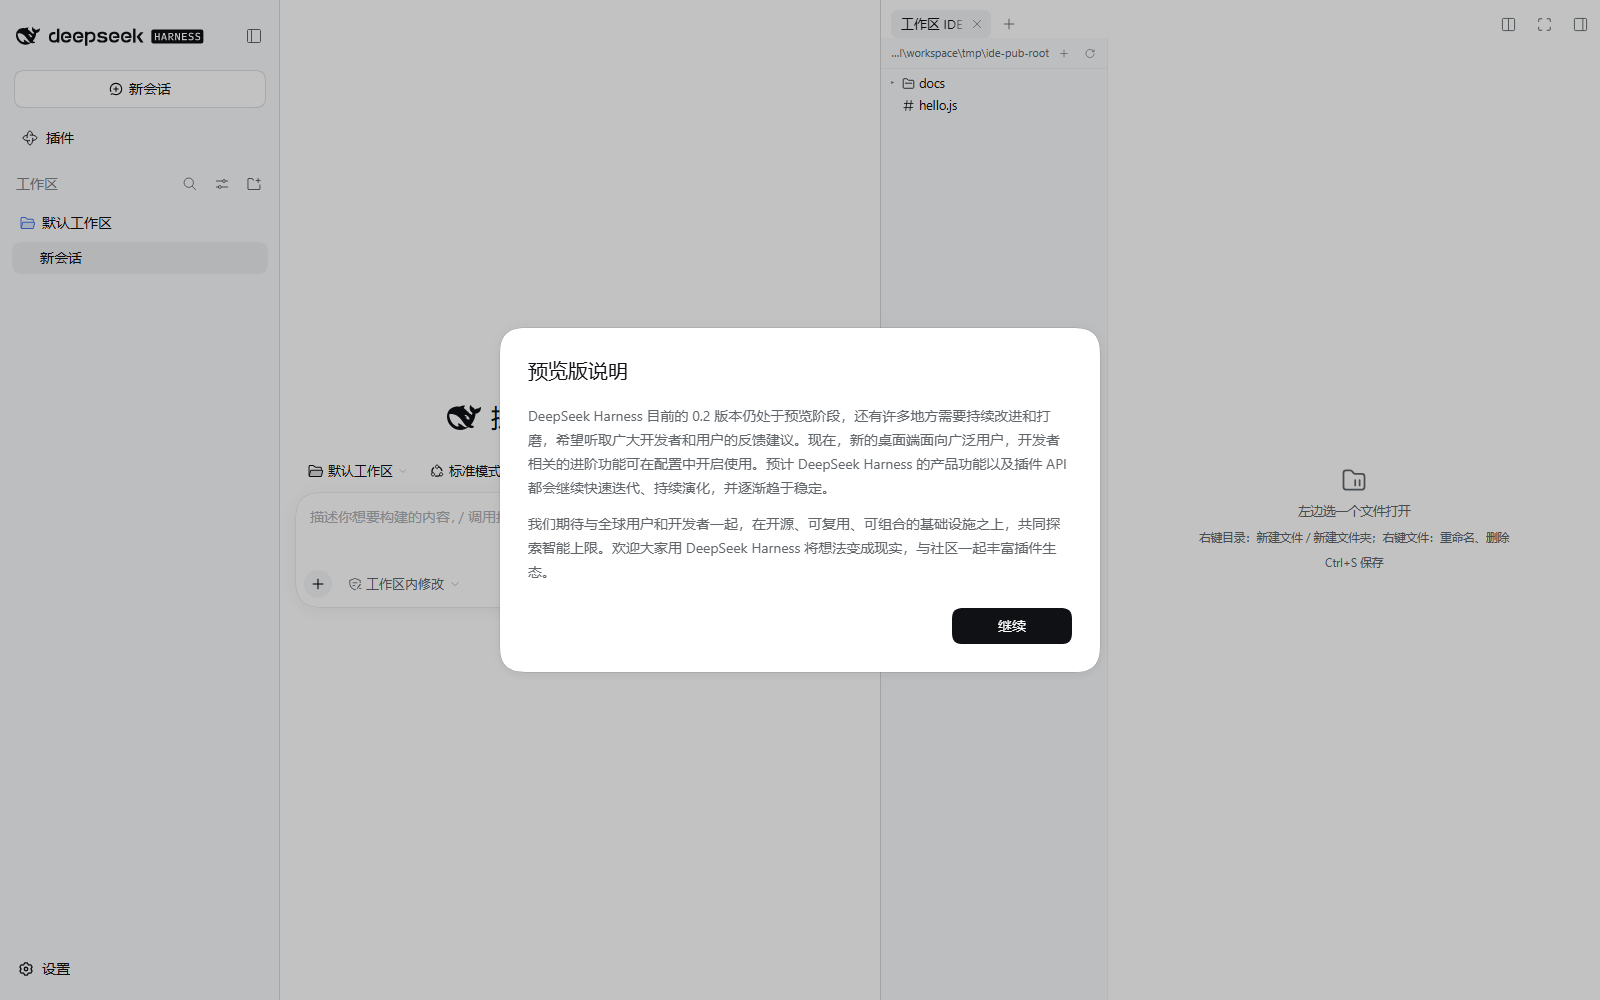Click the plus attach button in chat input
The height and width of the screenshot is (1000, 1600).
(318, 584)
